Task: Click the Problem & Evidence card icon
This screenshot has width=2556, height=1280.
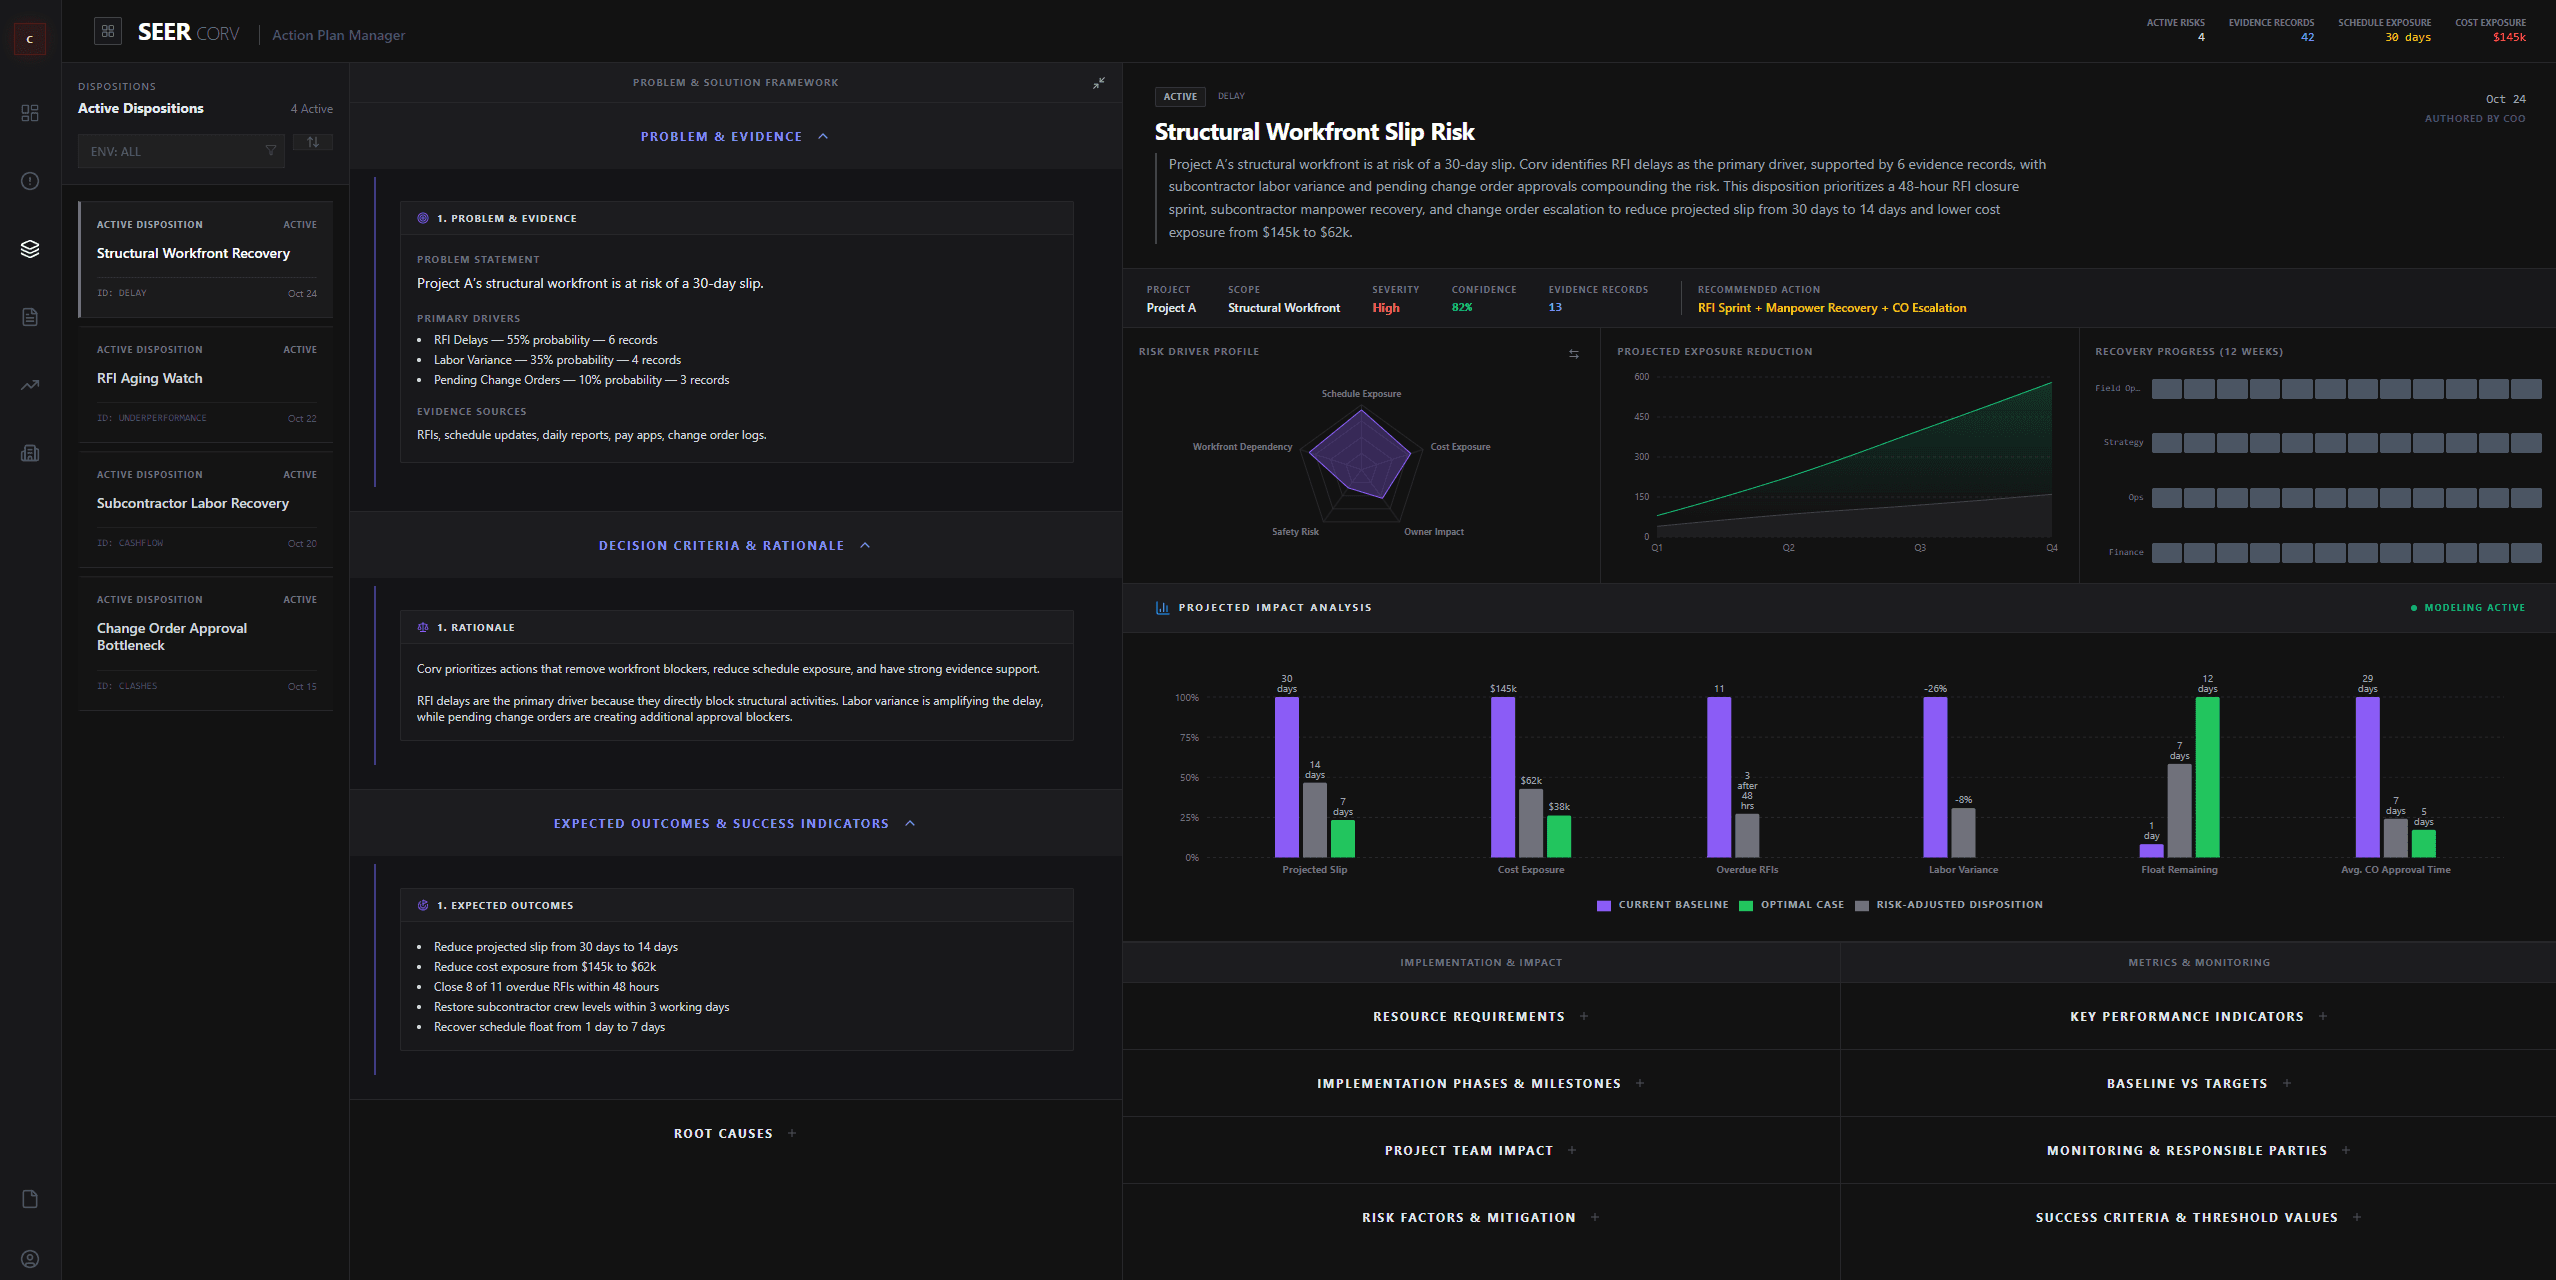Action: tap(423, 218)
